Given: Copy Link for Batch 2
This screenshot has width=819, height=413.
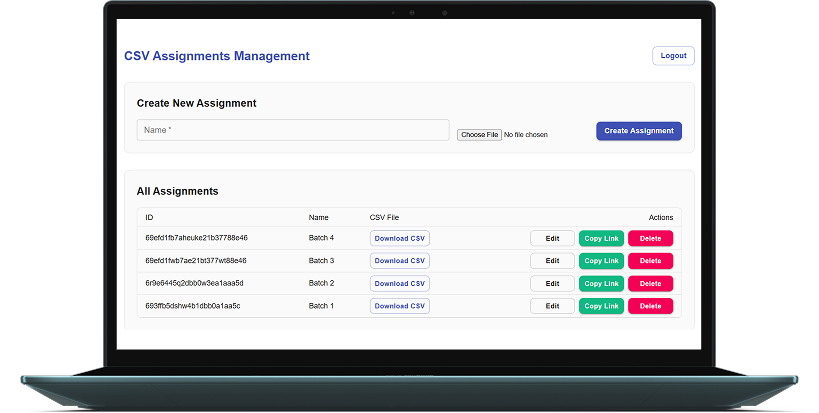Looking at the screenshot, I should (x=601, y=284).
